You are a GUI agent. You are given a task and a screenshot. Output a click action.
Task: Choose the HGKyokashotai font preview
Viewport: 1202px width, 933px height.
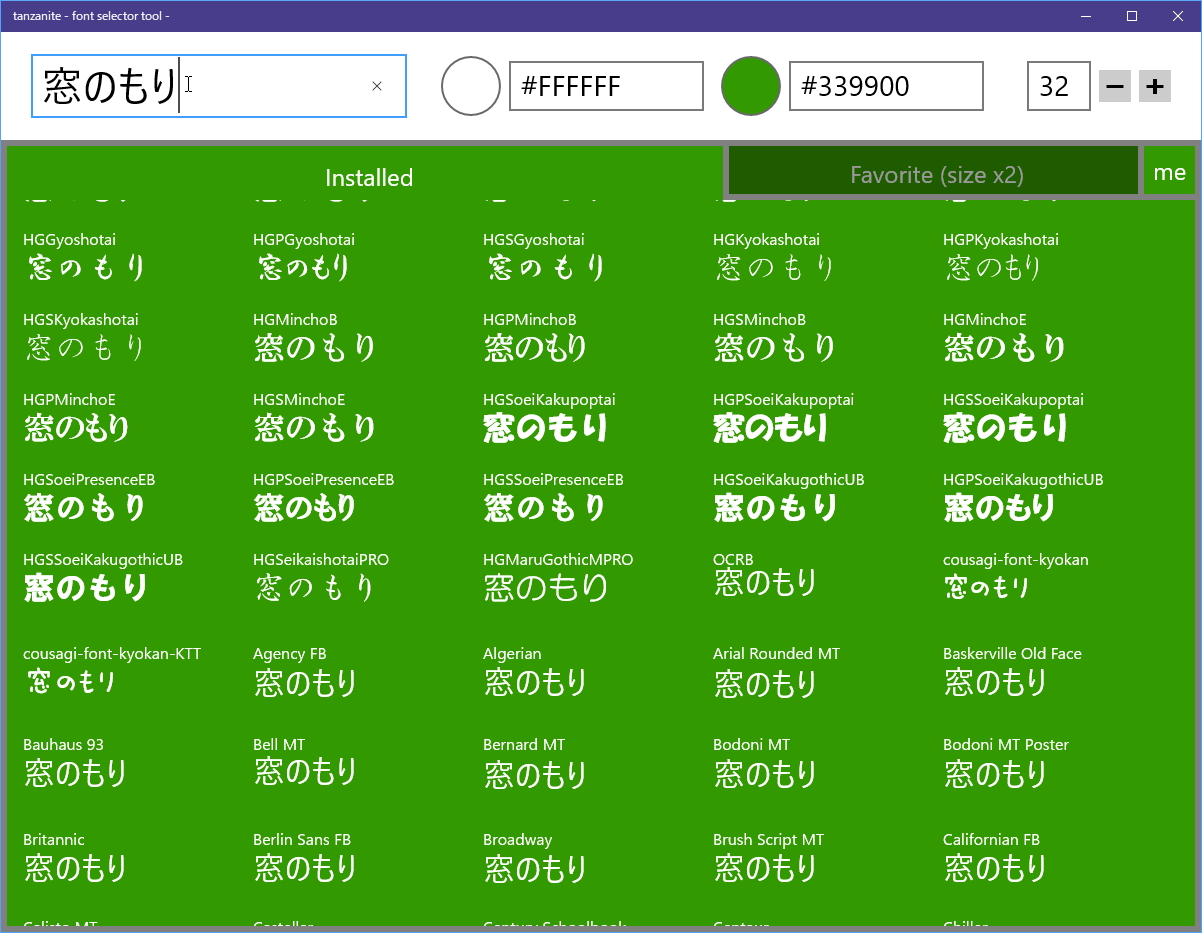775,256
